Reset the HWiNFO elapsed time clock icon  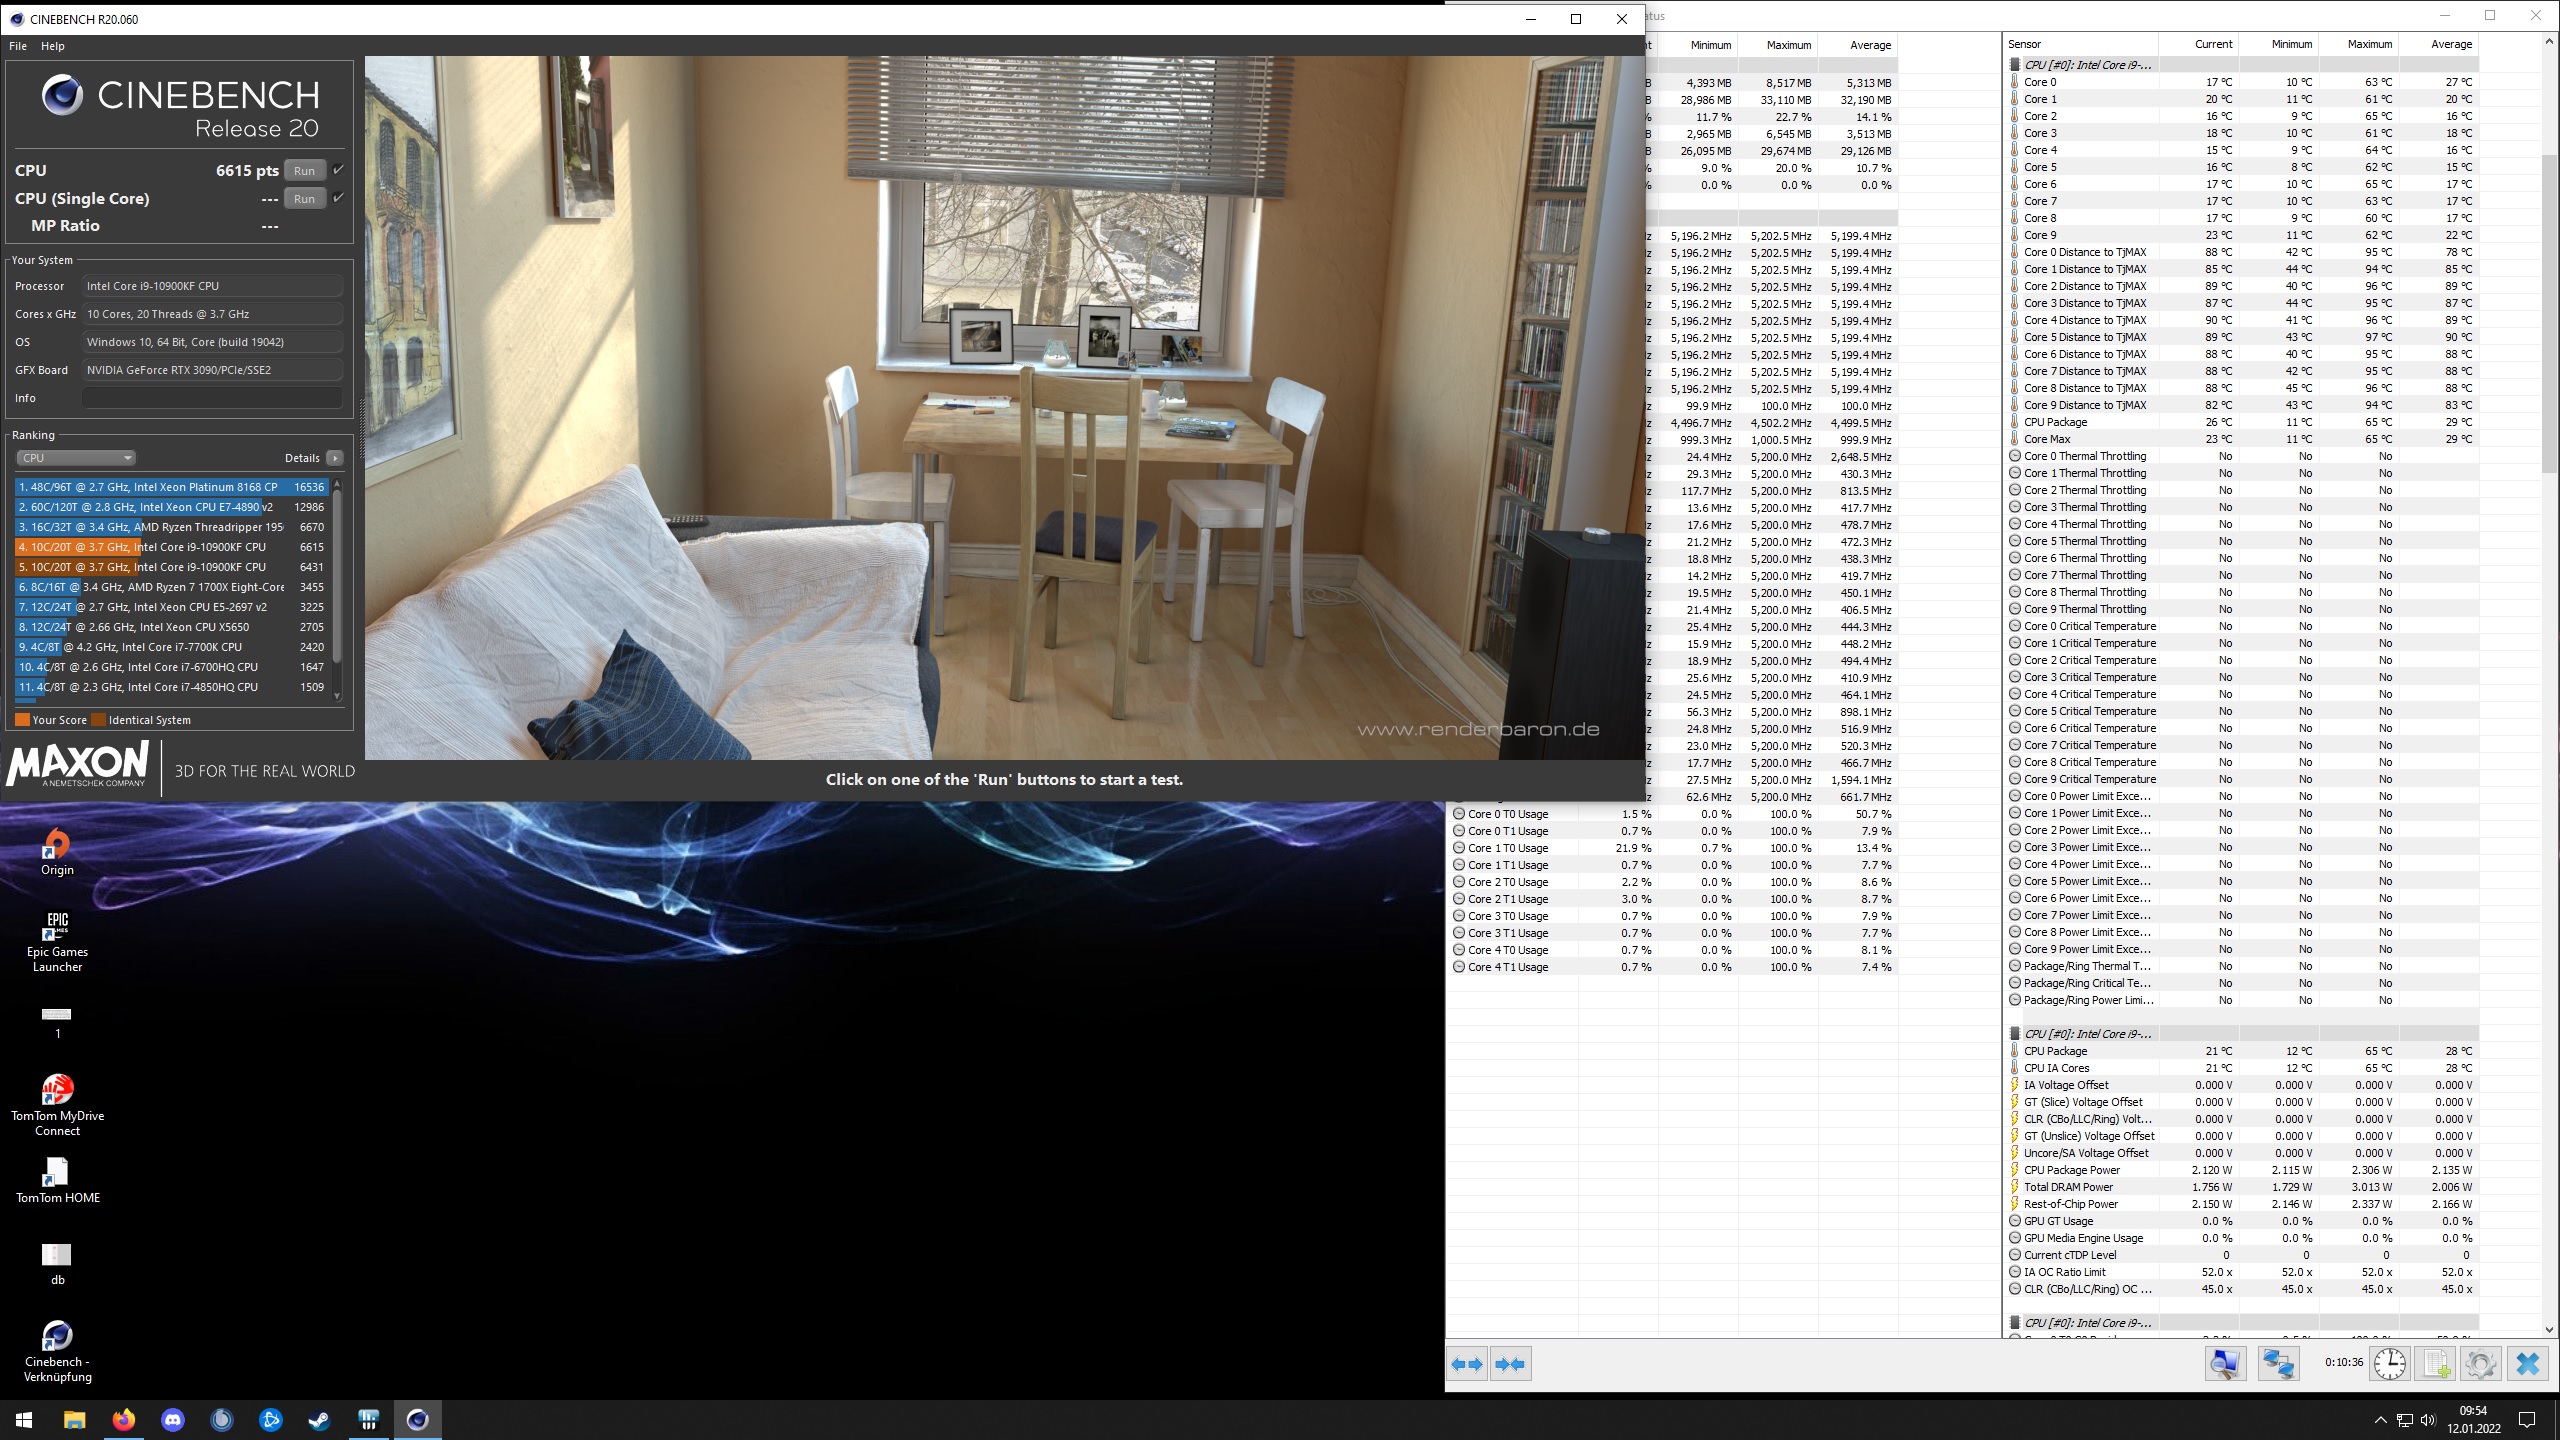pos(2390,1364)
